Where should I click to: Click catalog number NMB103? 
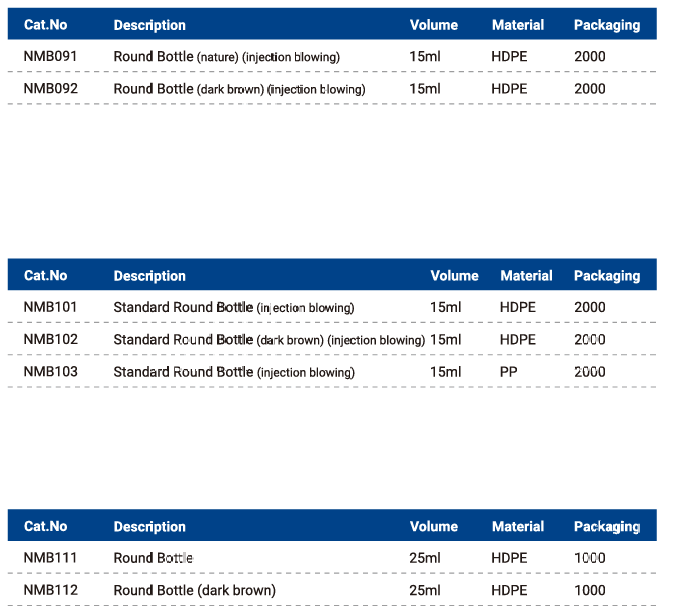pos(51,371)
